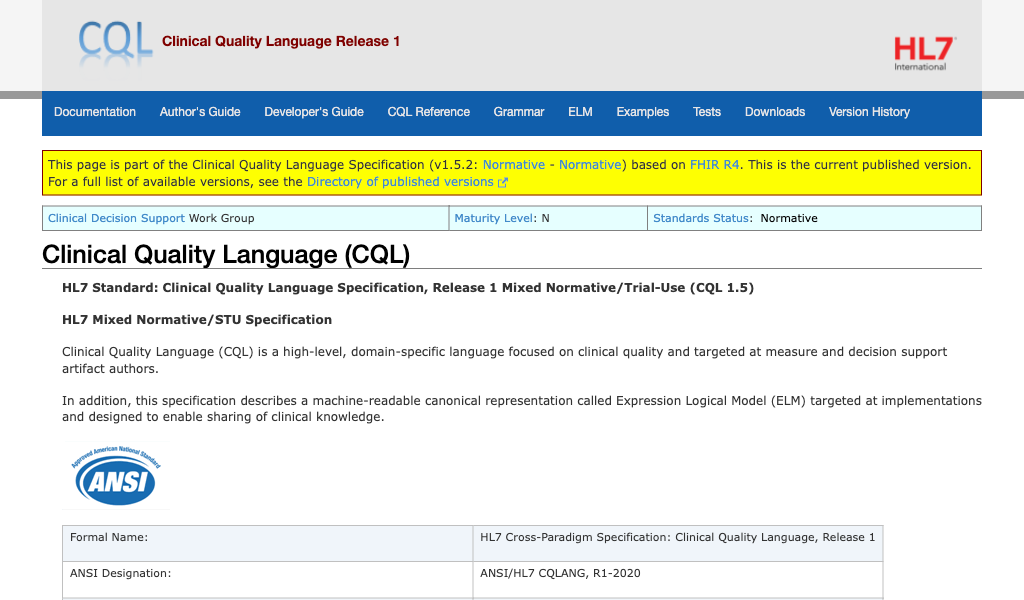The width and height of the screenshot is (1024, 600).
Task: Click the 'HL7 Standard: Clinical Quality Language Specification' line
Action: [408, 288]
